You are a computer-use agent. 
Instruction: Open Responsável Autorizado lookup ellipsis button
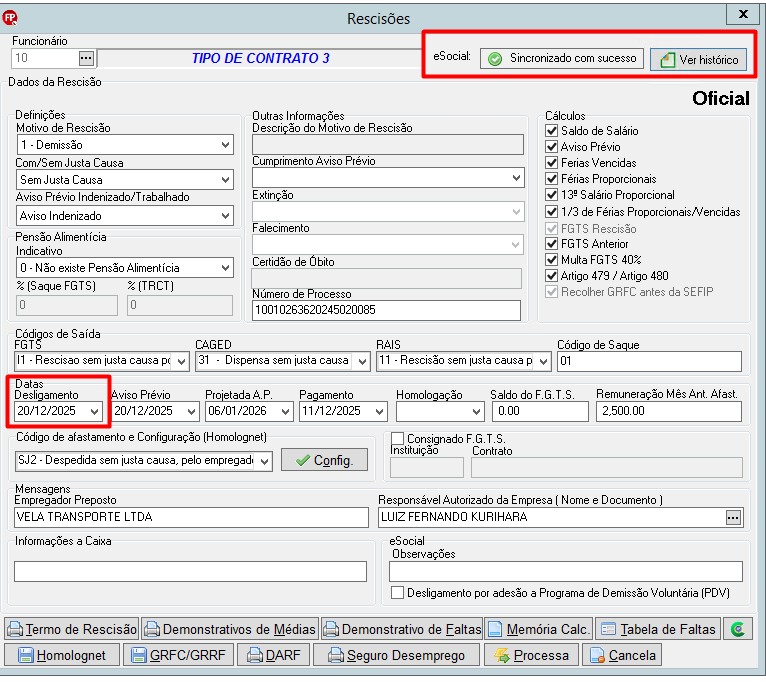(x=733, y=517)
